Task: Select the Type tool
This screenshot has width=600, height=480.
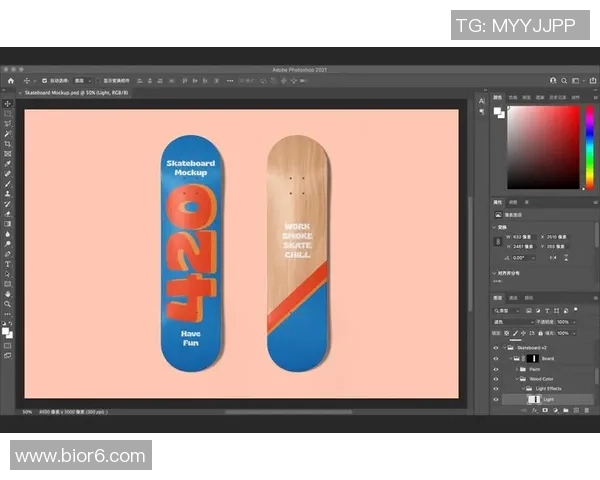Action: (8, 264)
